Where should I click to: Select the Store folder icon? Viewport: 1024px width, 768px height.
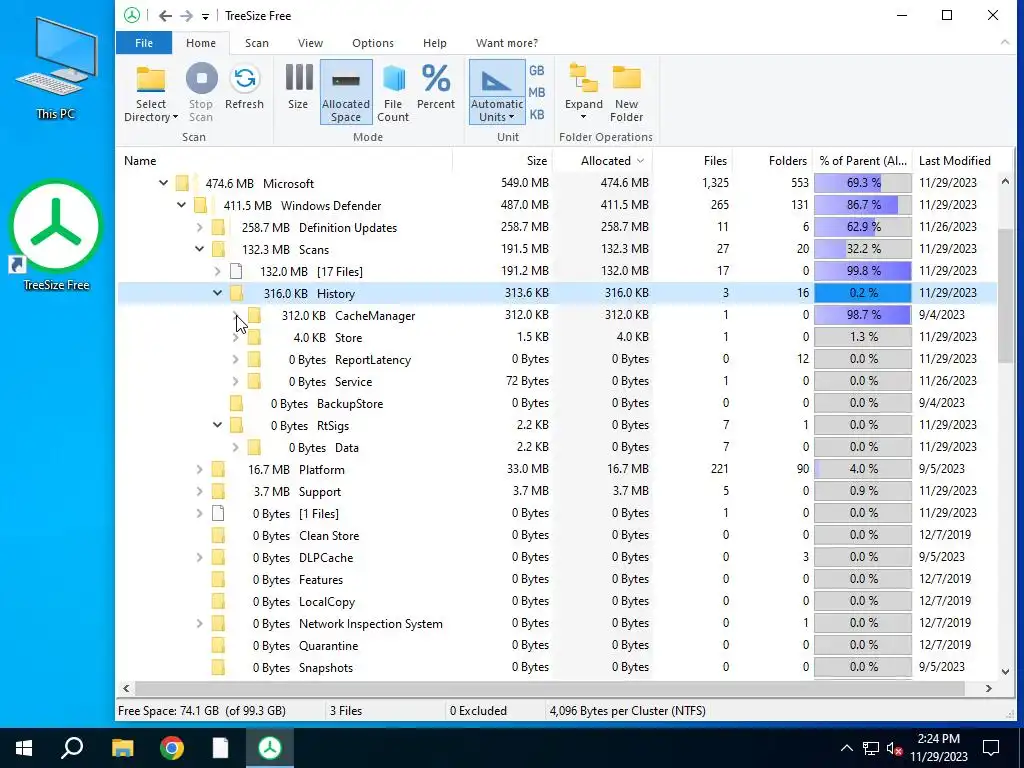coord(254,337)
